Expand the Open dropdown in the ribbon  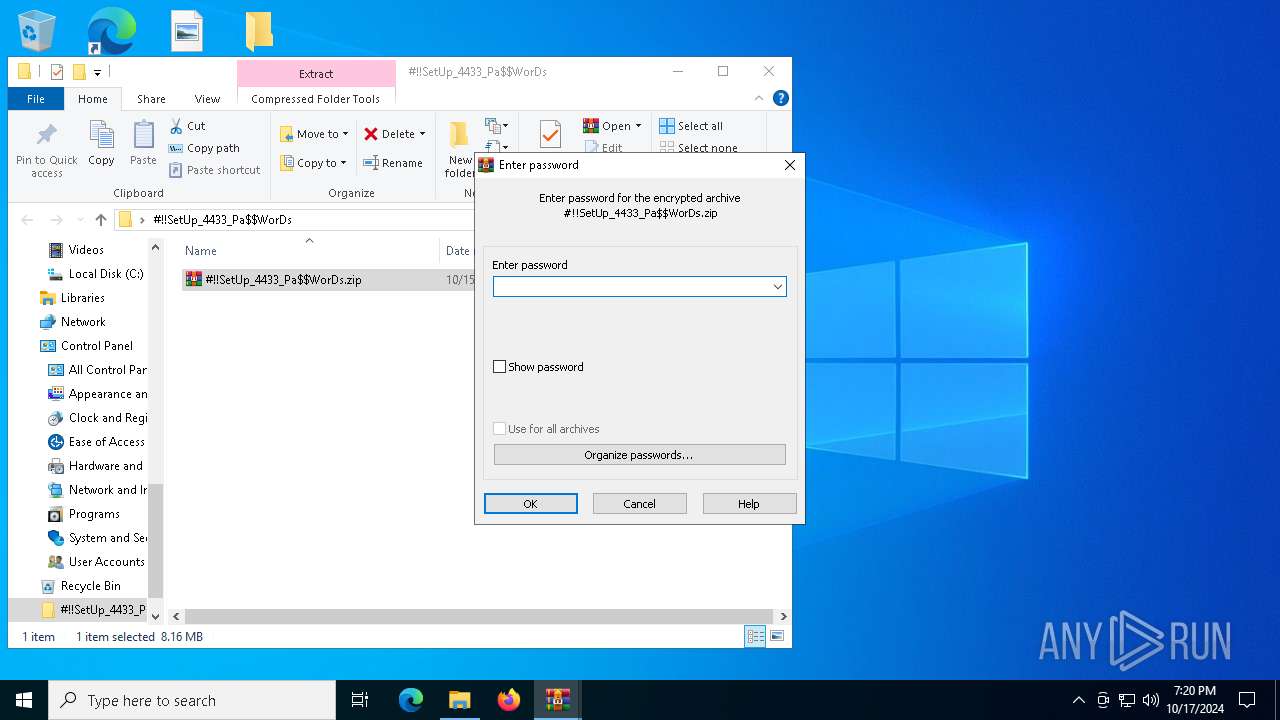(x=638, y=126)
